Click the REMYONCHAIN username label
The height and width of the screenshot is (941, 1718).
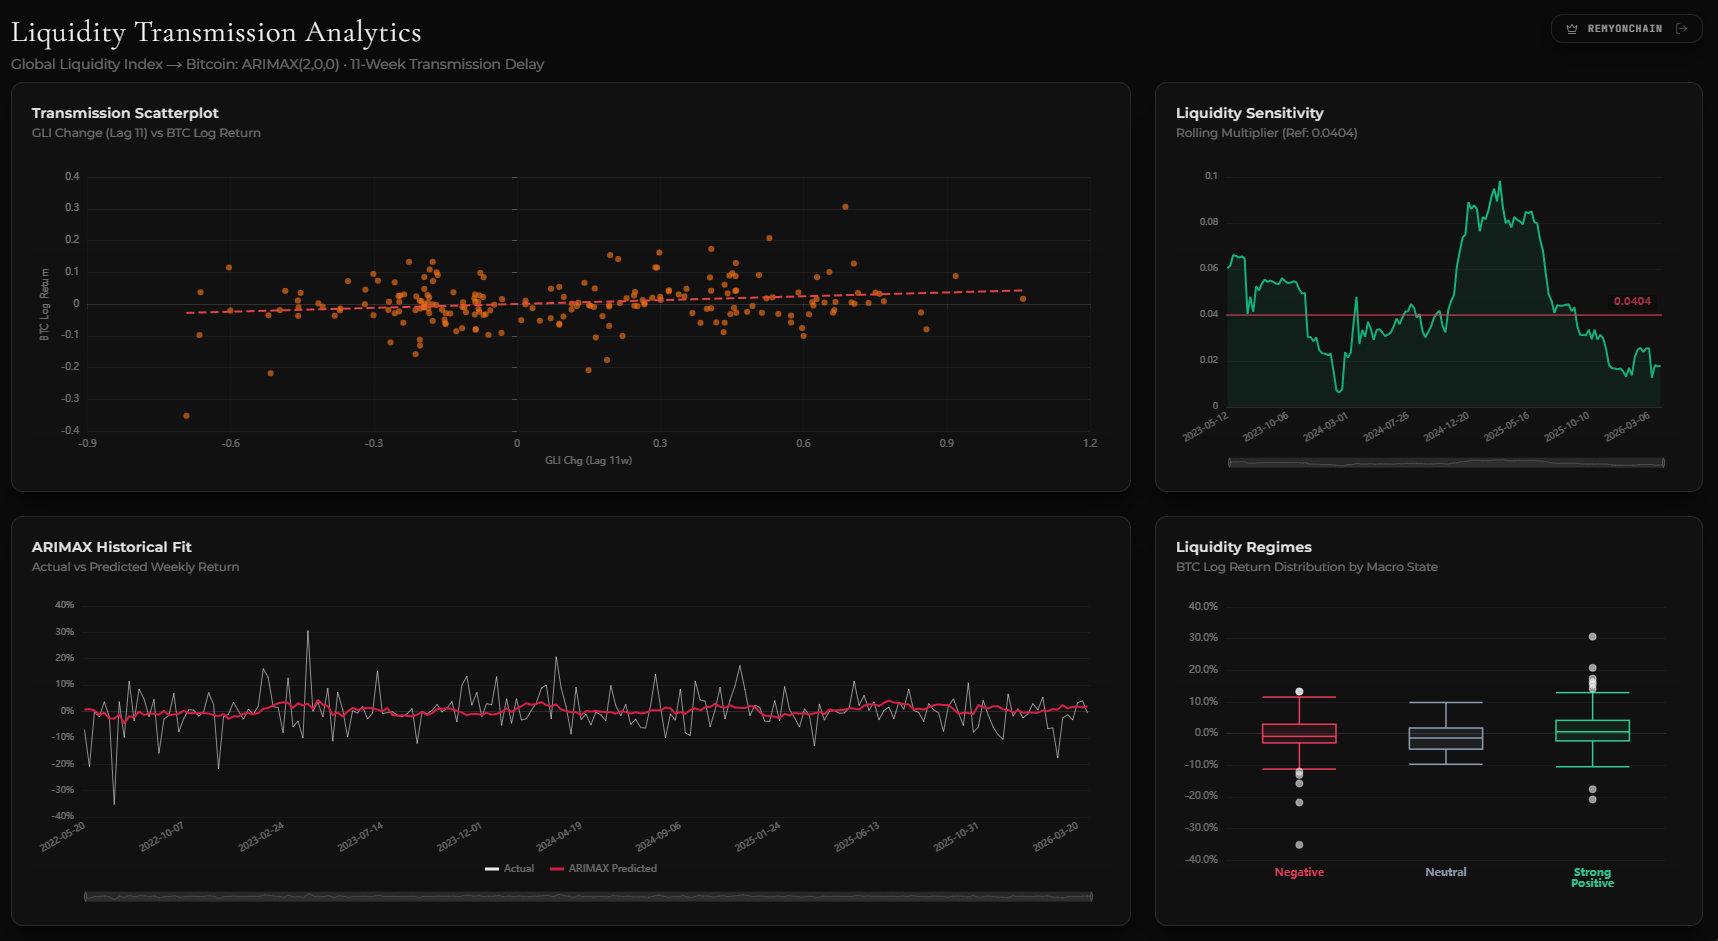[1624, 29]
